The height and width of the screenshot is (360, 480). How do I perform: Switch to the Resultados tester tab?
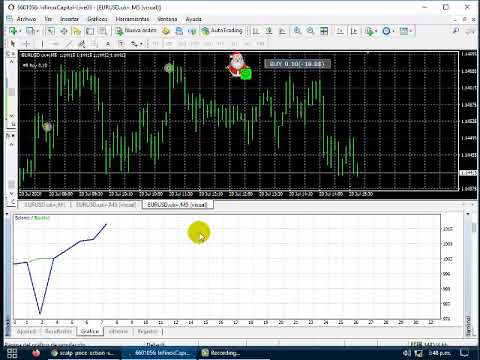(58, 331)
